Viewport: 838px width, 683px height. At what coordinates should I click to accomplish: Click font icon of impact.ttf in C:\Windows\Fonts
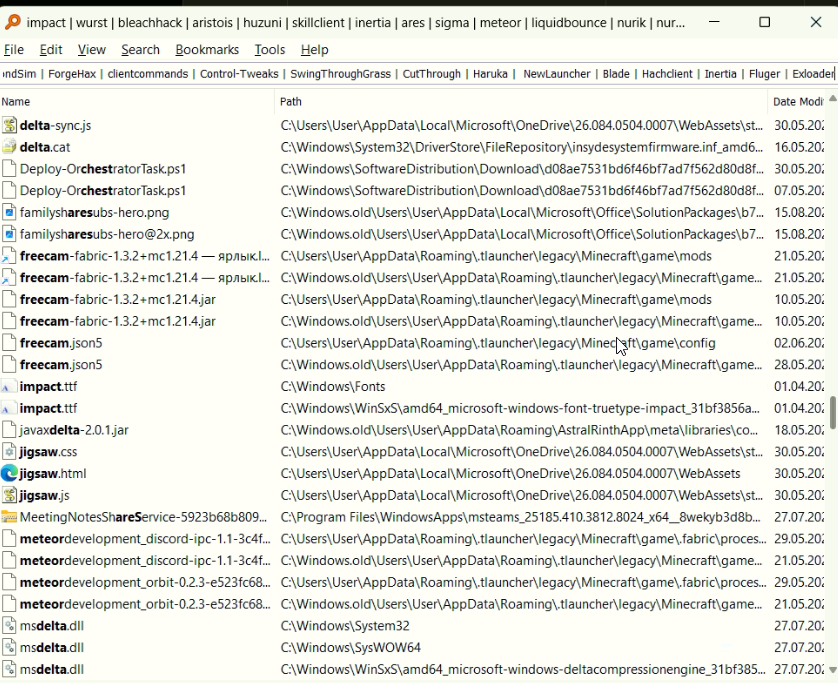(x=7, y=387)
